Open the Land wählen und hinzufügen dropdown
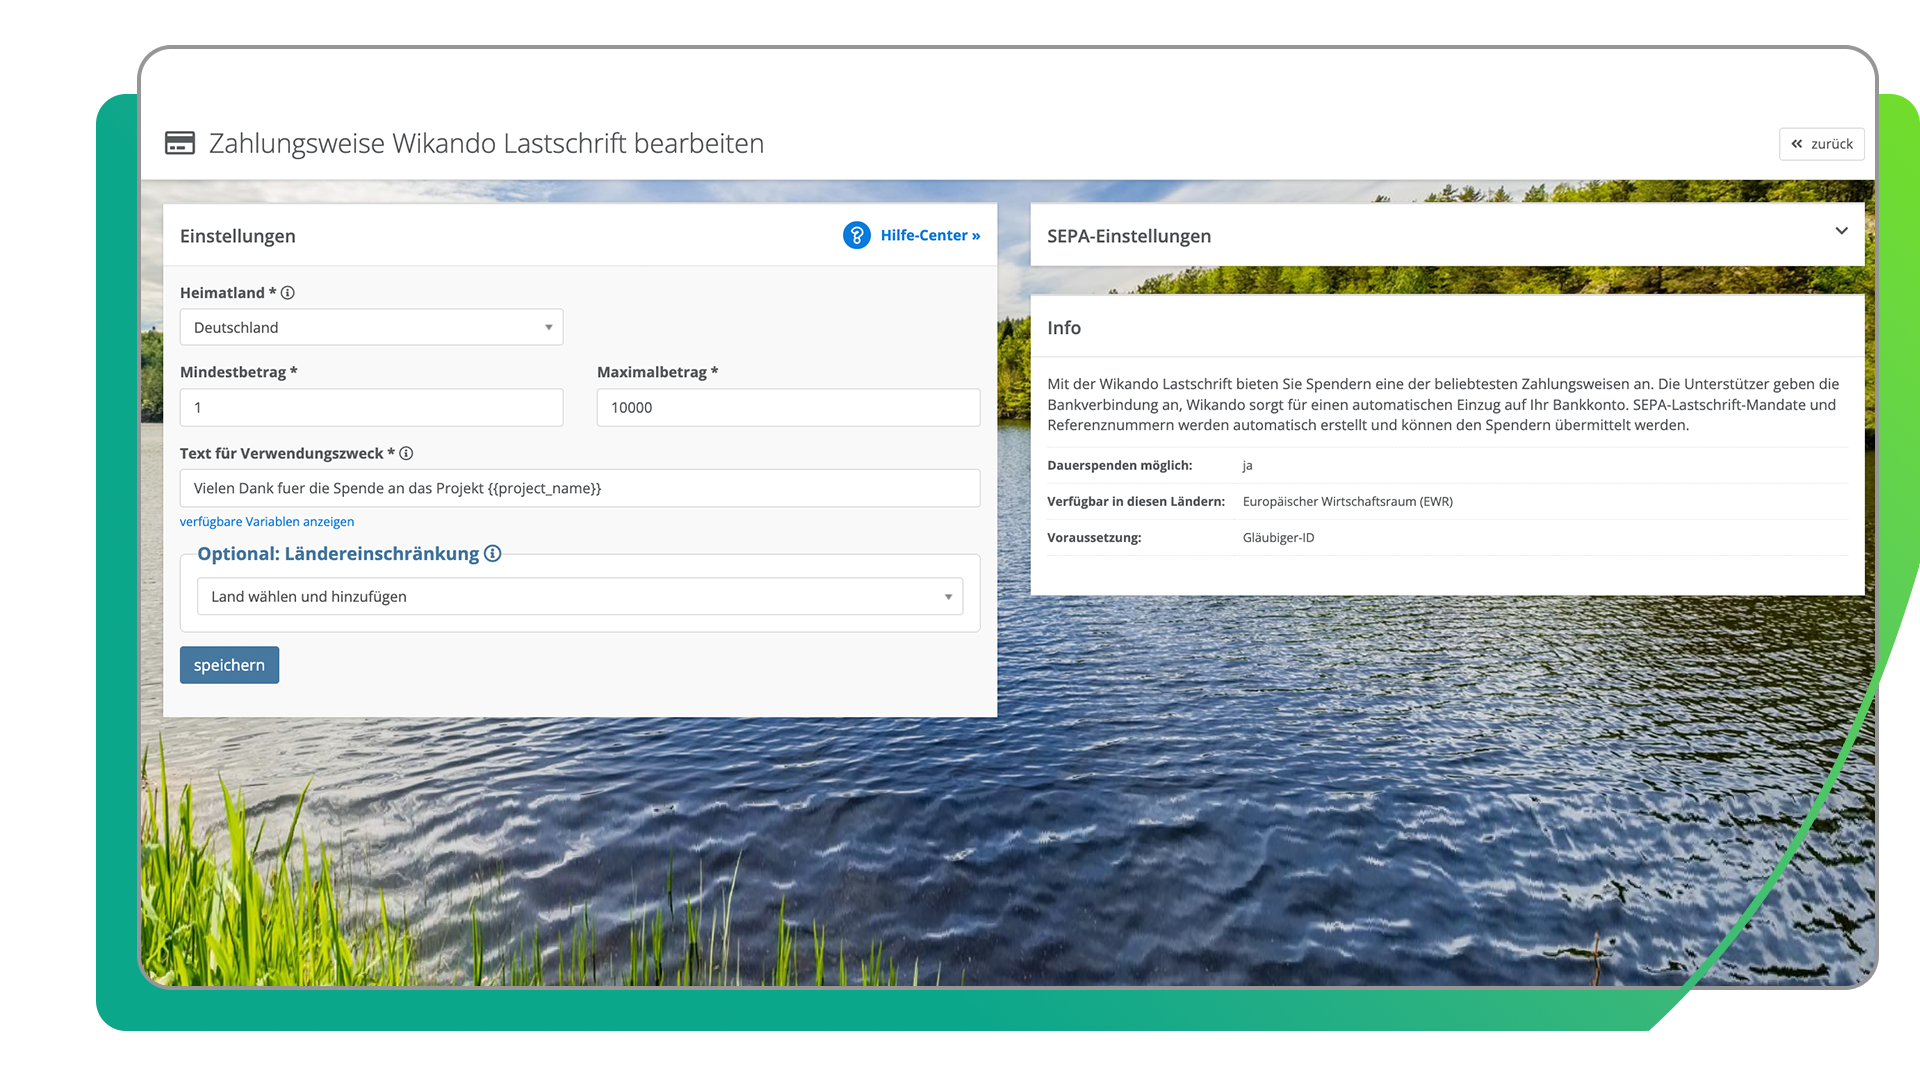The image size is (1920, 1080). pos(579,596)
